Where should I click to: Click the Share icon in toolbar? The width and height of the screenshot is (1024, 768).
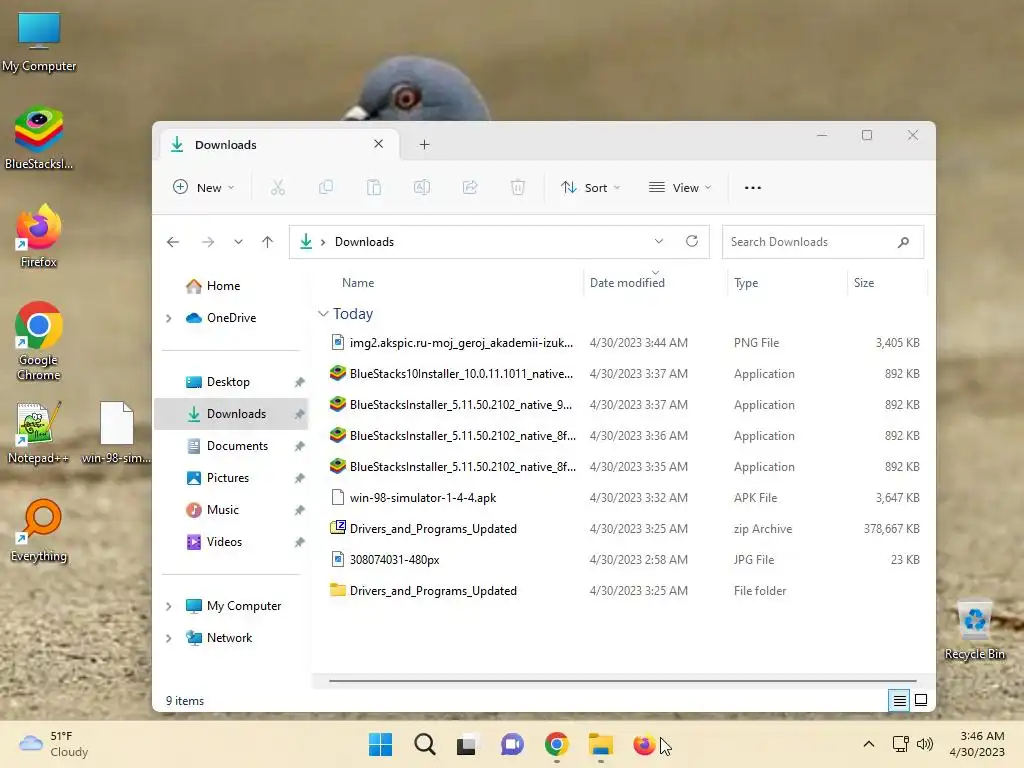coord(470,188)
